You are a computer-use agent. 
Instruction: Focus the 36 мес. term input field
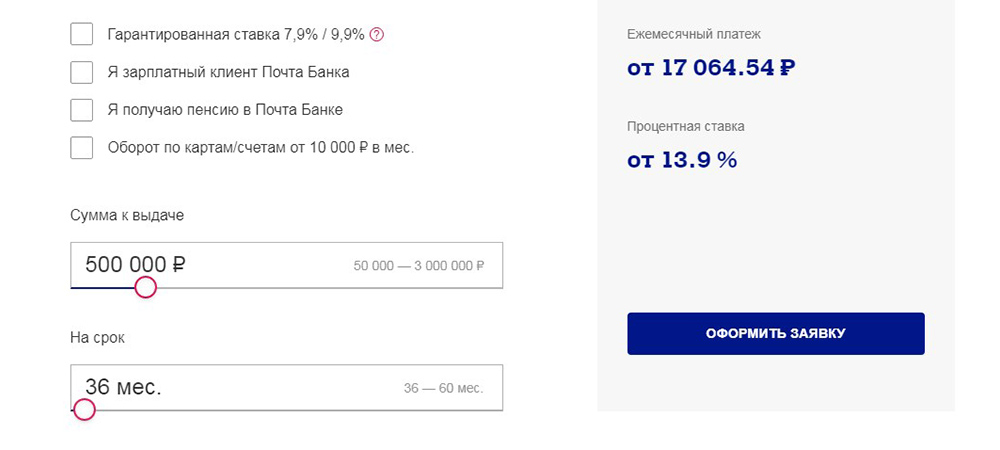click(286, 387)
